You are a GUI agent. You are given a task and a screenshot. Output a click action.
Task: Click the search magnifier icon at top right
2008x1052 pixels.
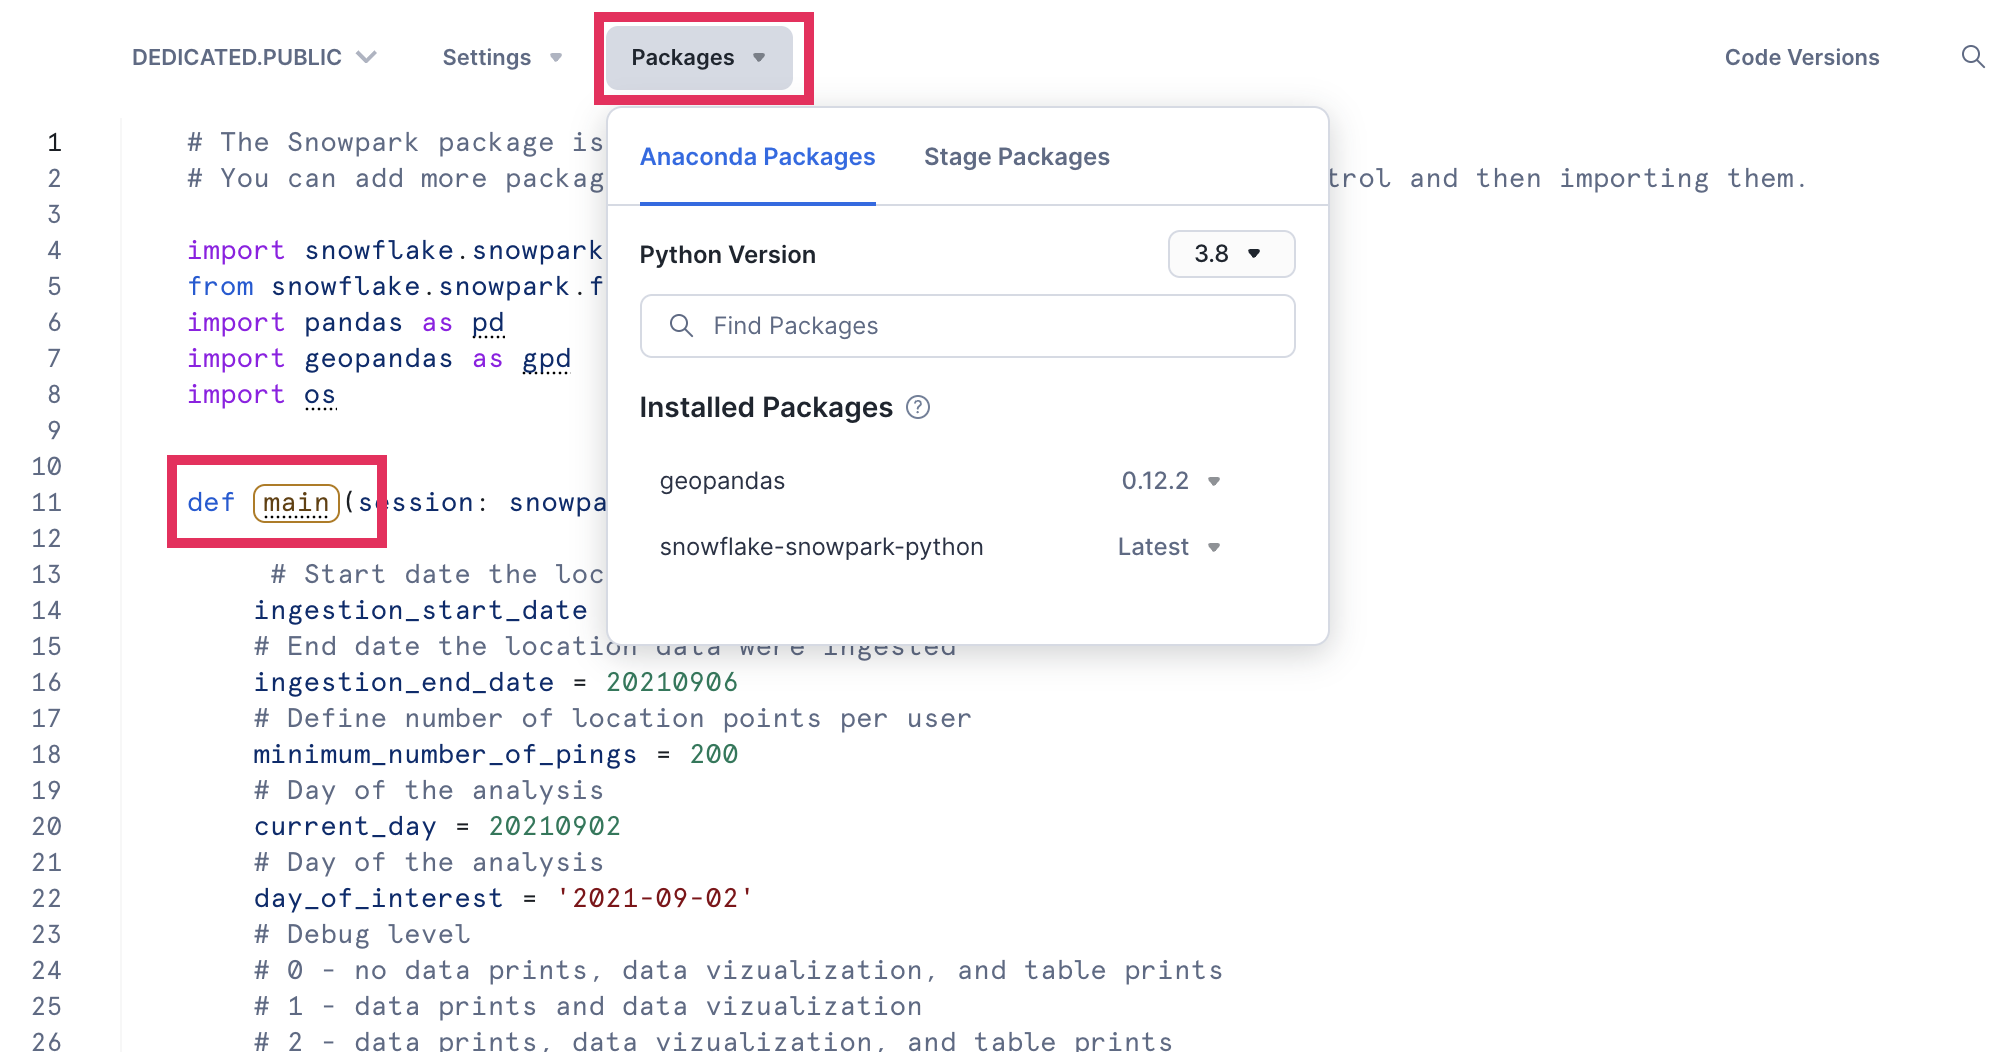pos(1972,57)
